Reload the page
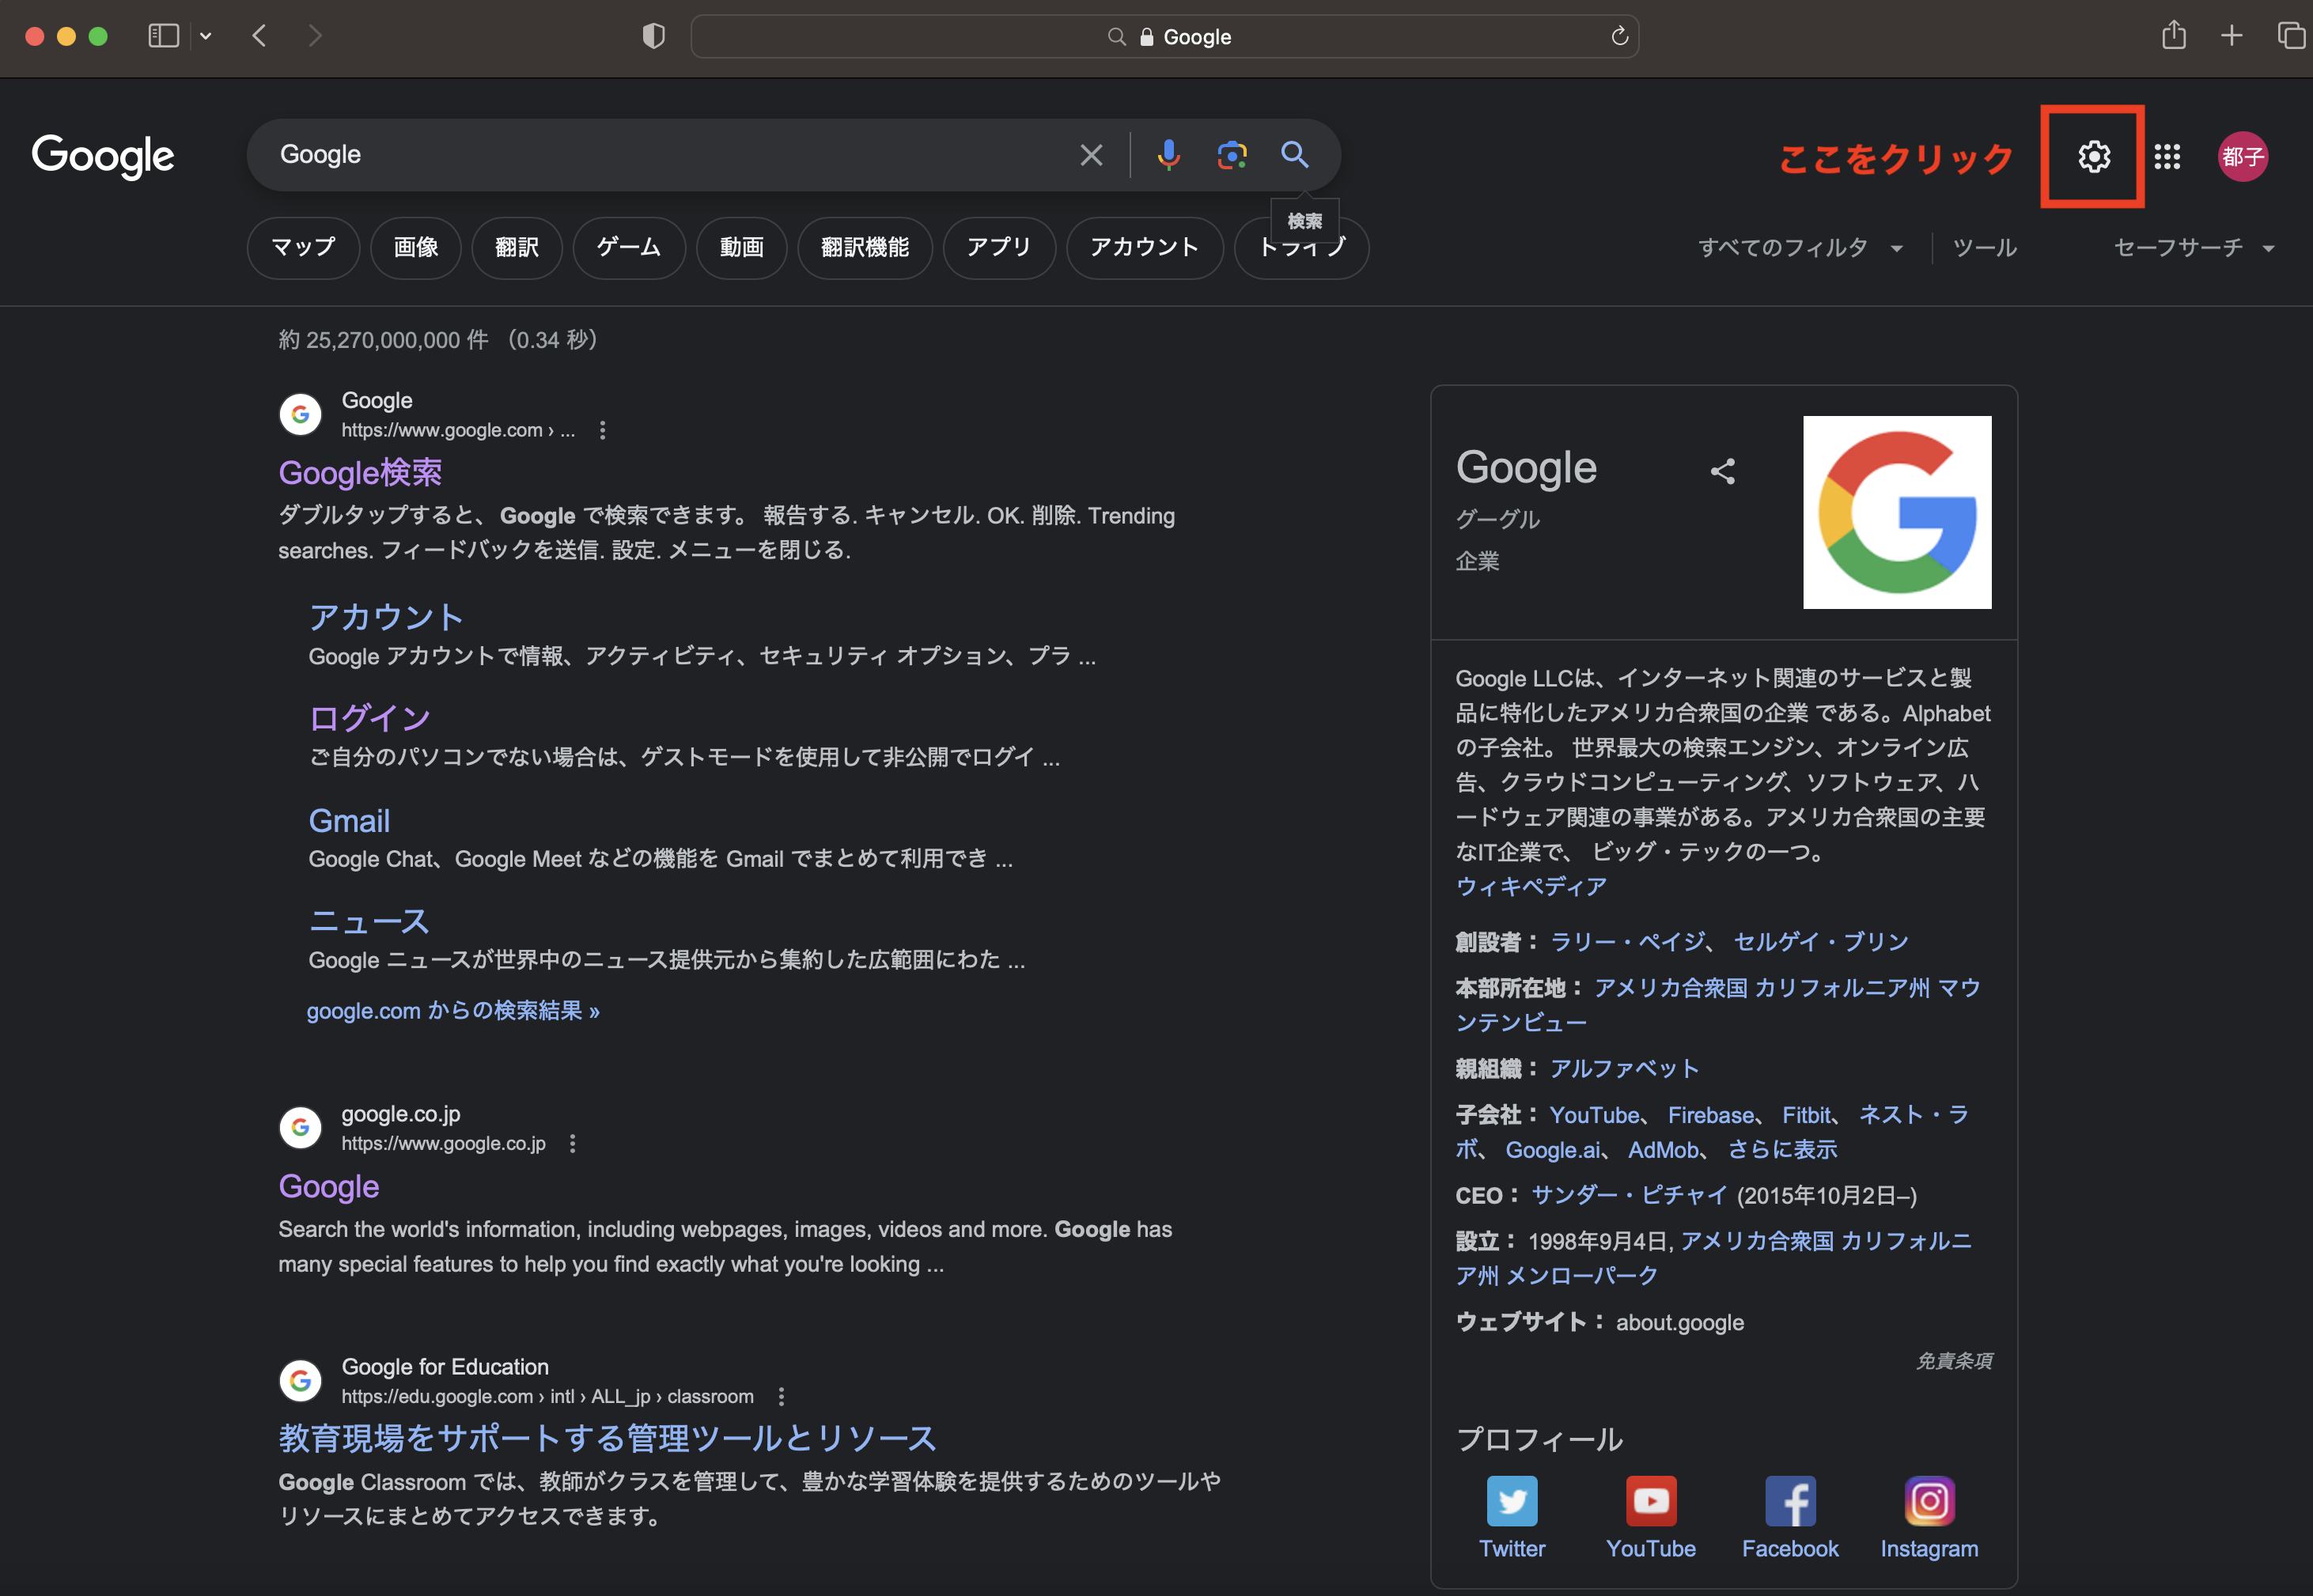 (x=1619, y=36)
